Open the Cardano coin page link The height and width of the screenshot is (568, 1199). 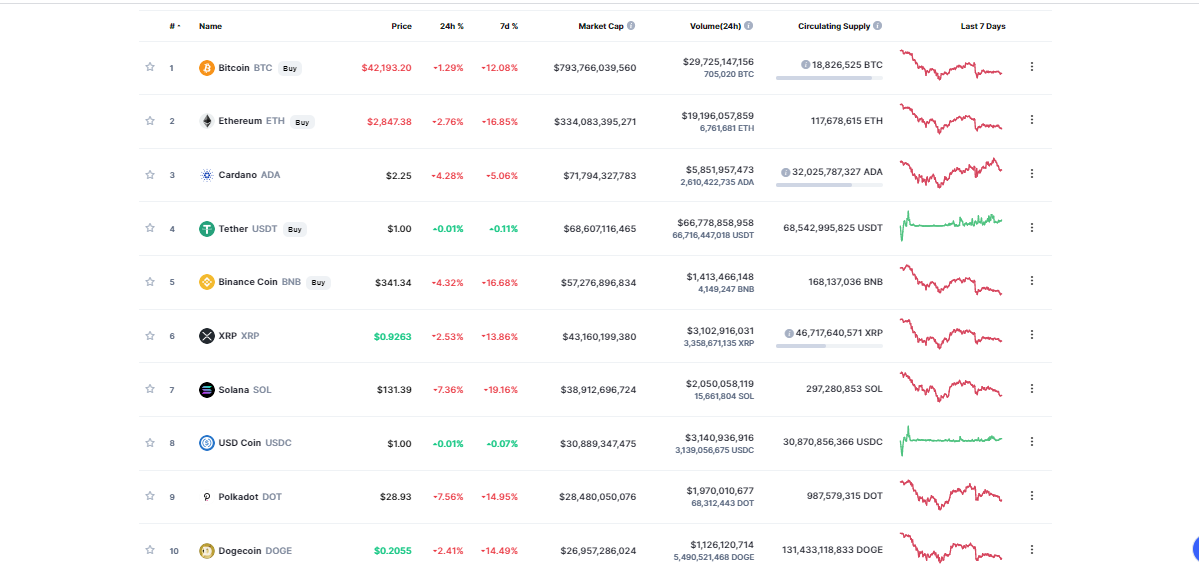[x=249, y=175]
